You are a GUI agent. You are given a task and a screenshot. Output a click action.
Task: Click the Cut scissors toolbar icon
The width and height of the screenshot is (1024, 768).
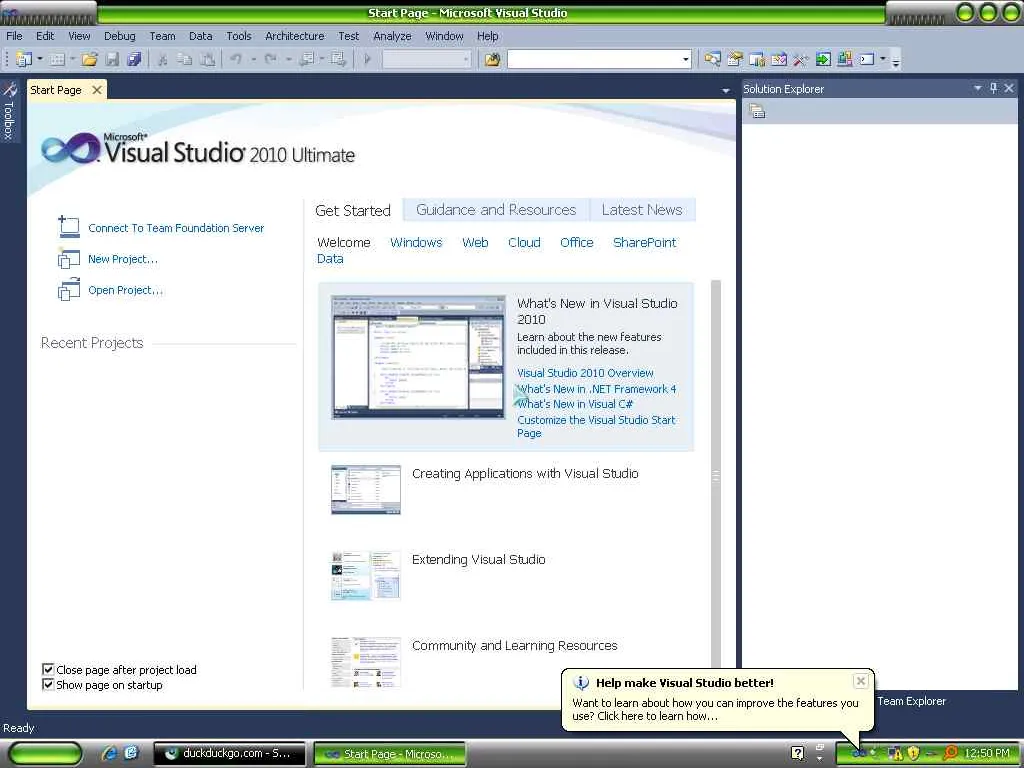coord(163,59)
